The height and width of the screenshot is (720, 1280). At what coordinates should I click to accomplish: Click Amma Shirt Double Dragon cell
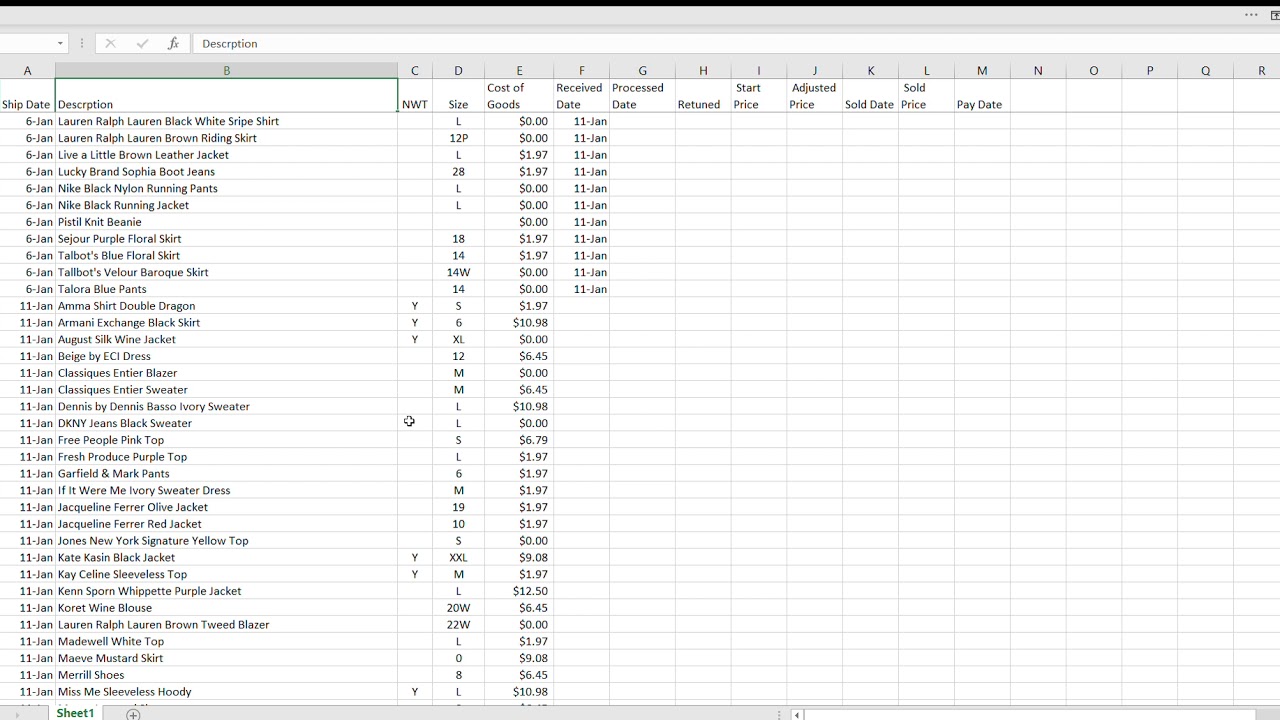[x=226, y=306]
